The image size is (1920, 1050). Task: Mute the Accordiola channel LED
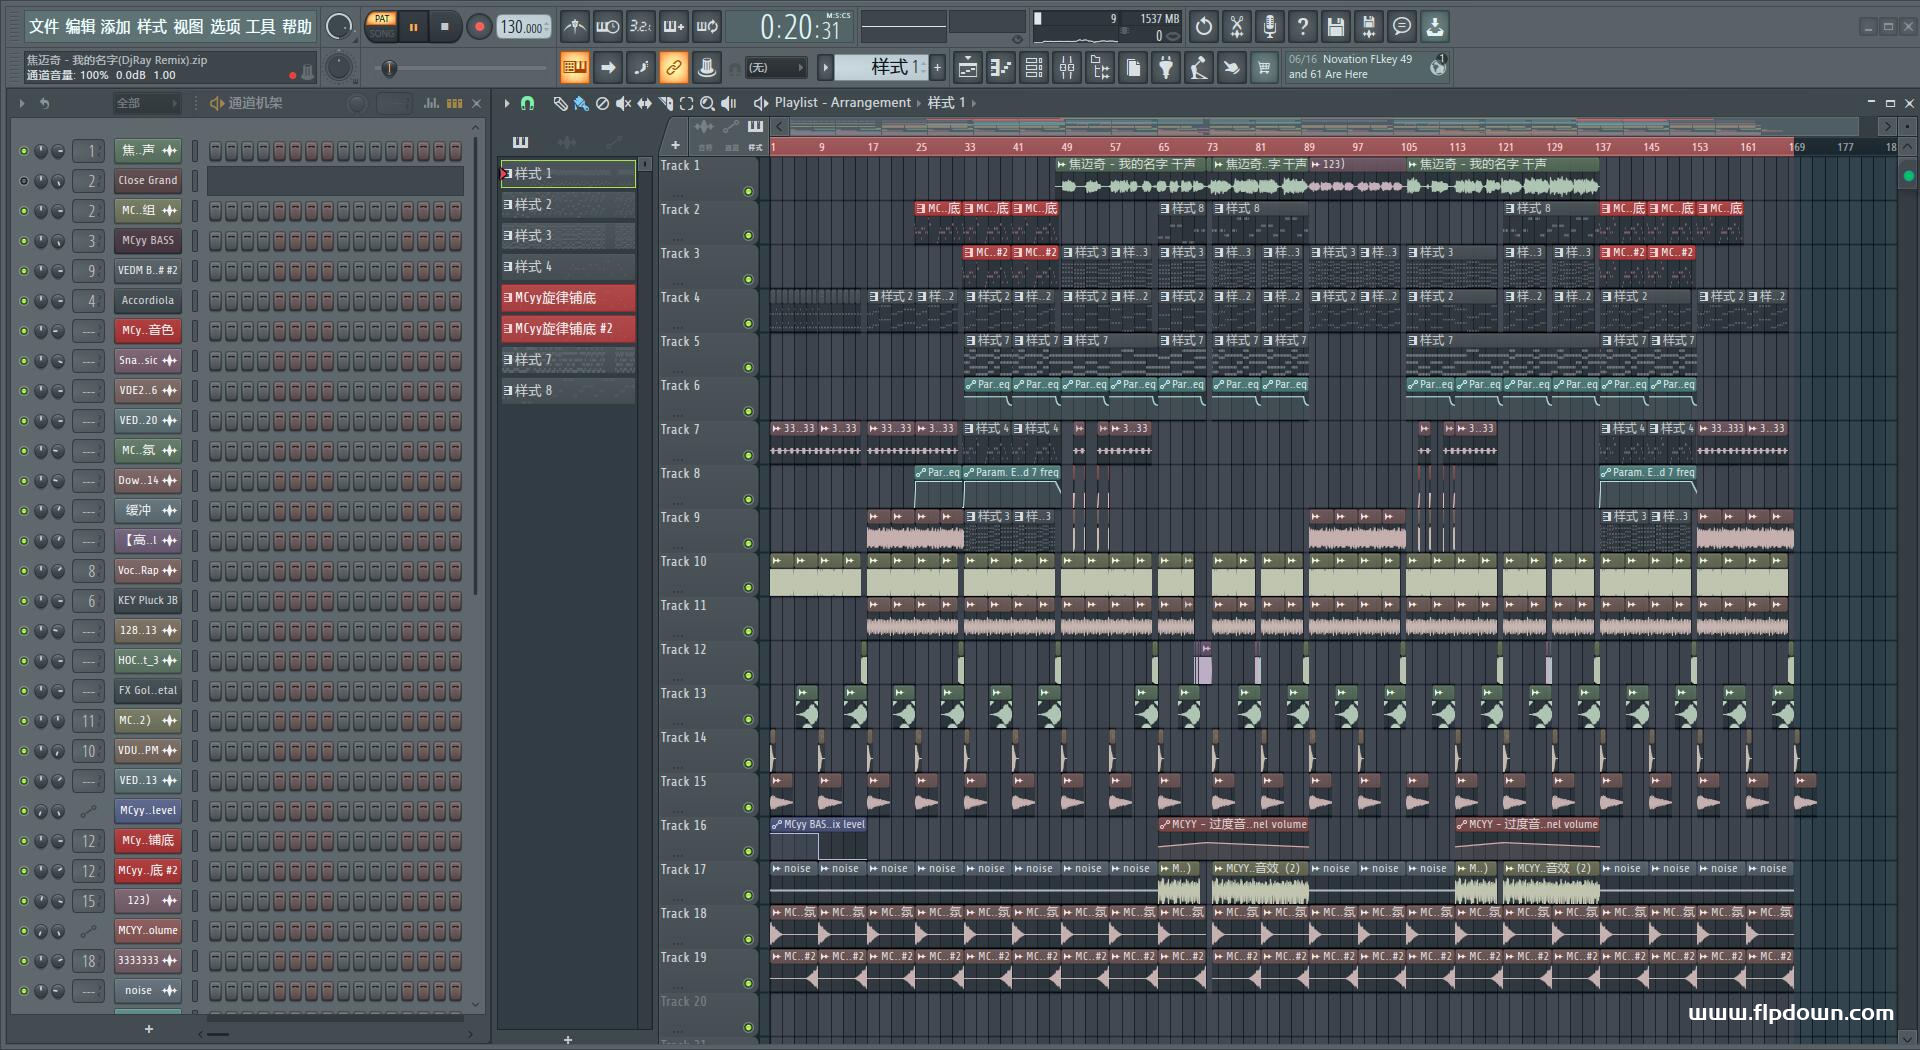pyautogui.click(x=24, y=301)
